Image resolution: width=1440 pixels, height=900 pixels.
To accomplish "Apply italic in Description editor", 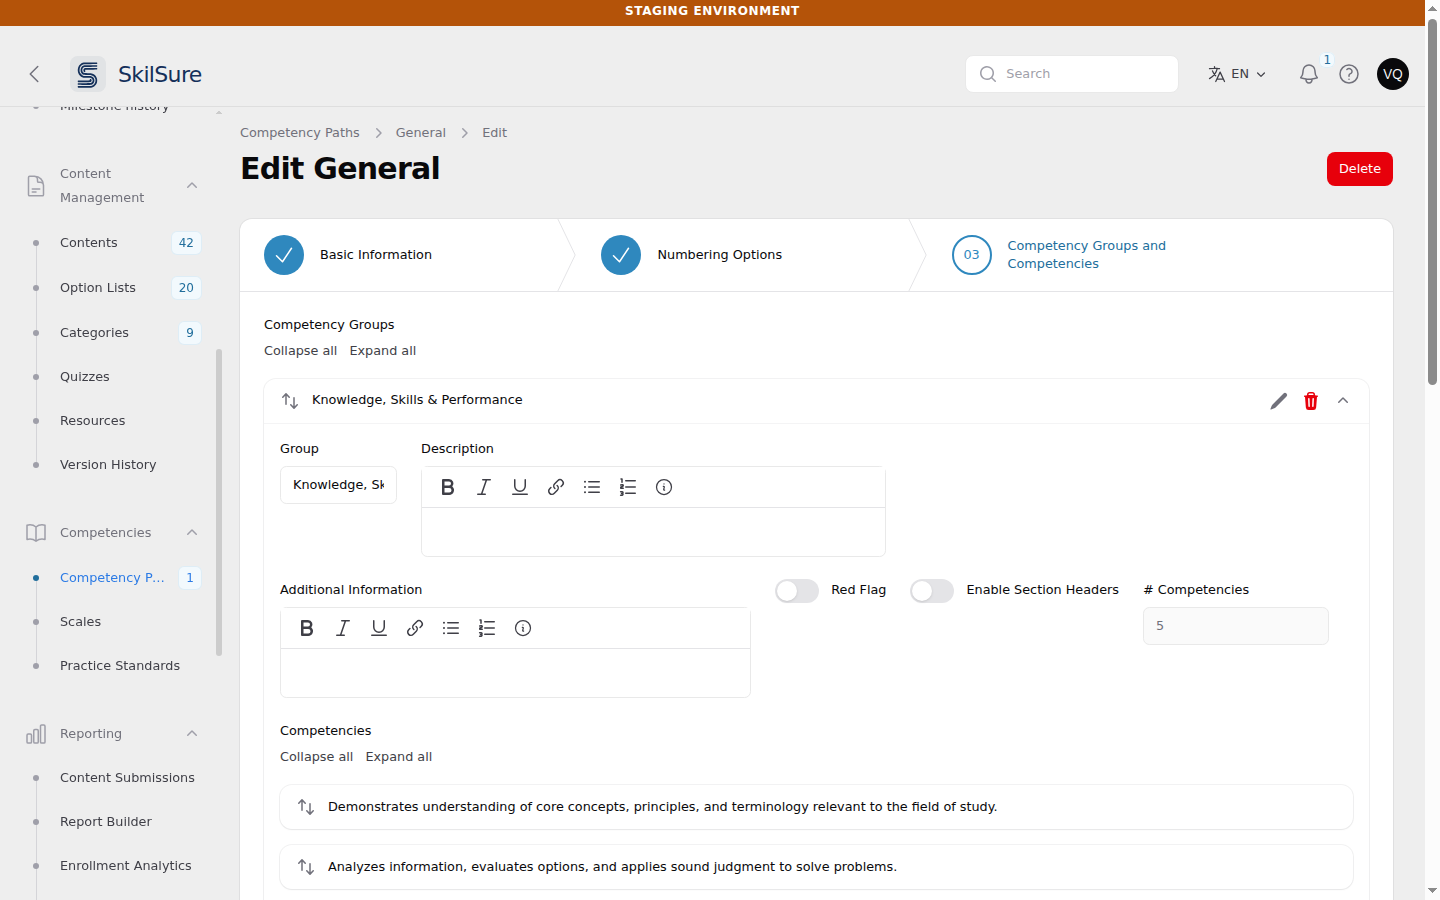I will (x=484, y=487).
